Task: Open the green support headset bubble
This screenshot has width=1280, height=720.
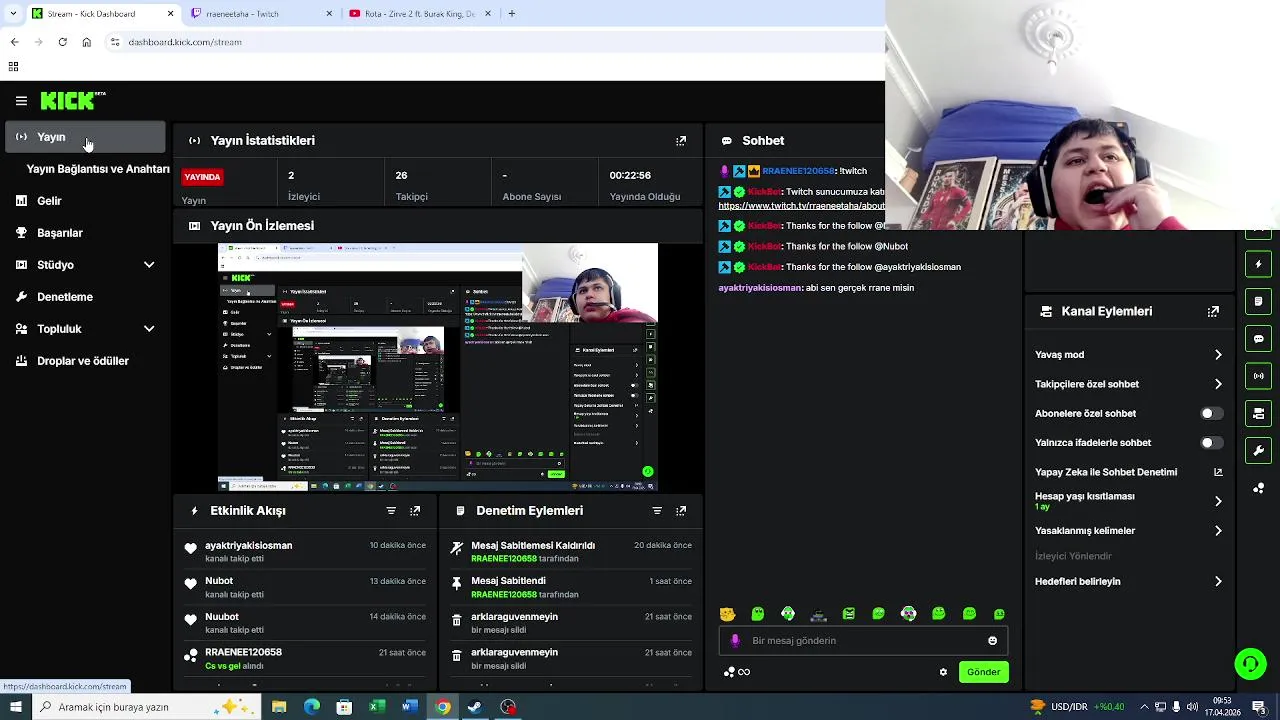Action: point(1250,664)
